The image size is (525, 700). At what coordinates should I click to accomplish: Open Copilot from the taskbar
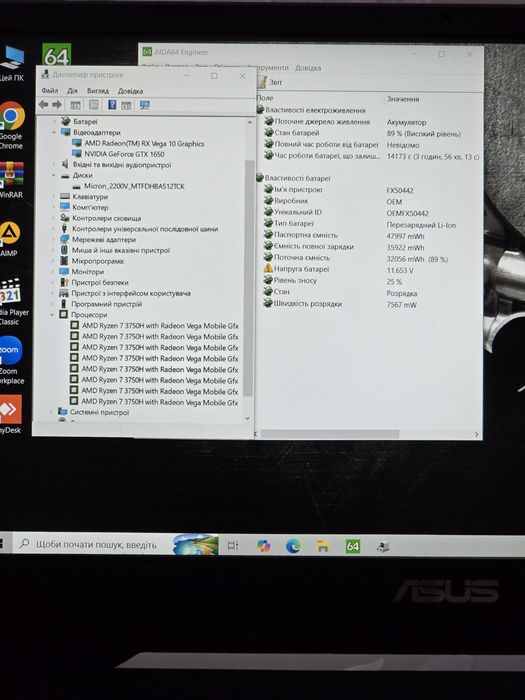263,546
